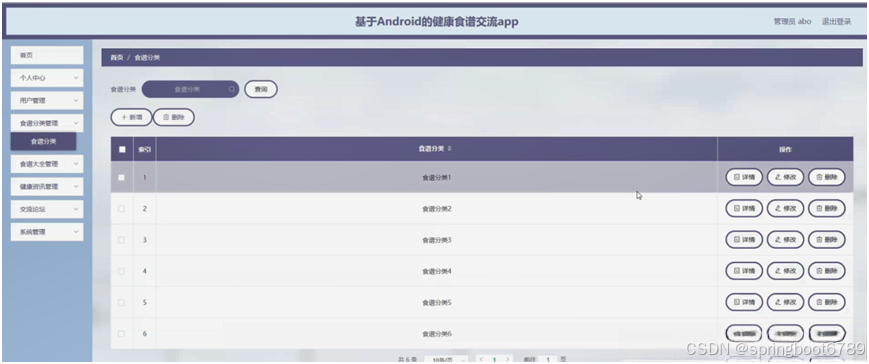
Task: Click the app title 基于Android的健康食谱交流app
Action: coord(437,22)
